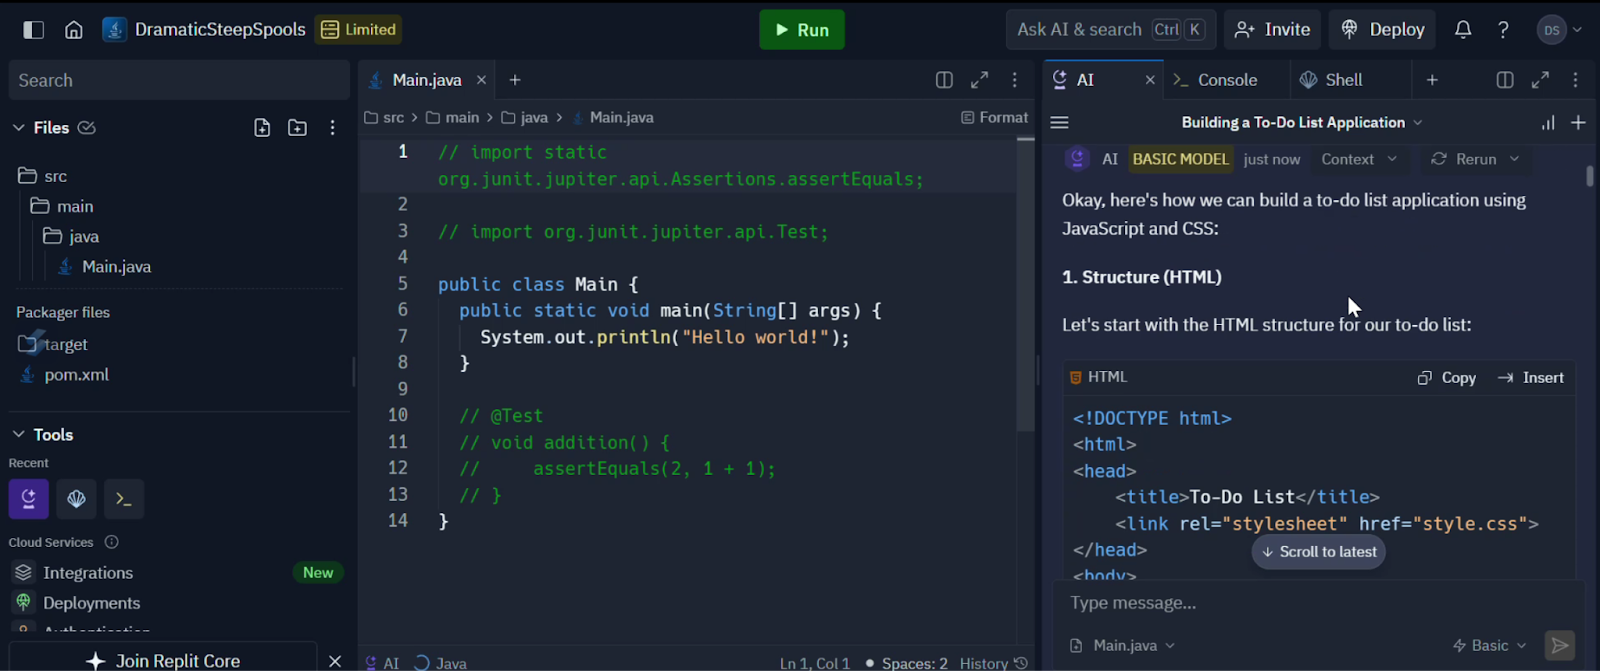Open the Context dropdown in AI chat
This screenshot has width=1600, height=671.
1358,159
